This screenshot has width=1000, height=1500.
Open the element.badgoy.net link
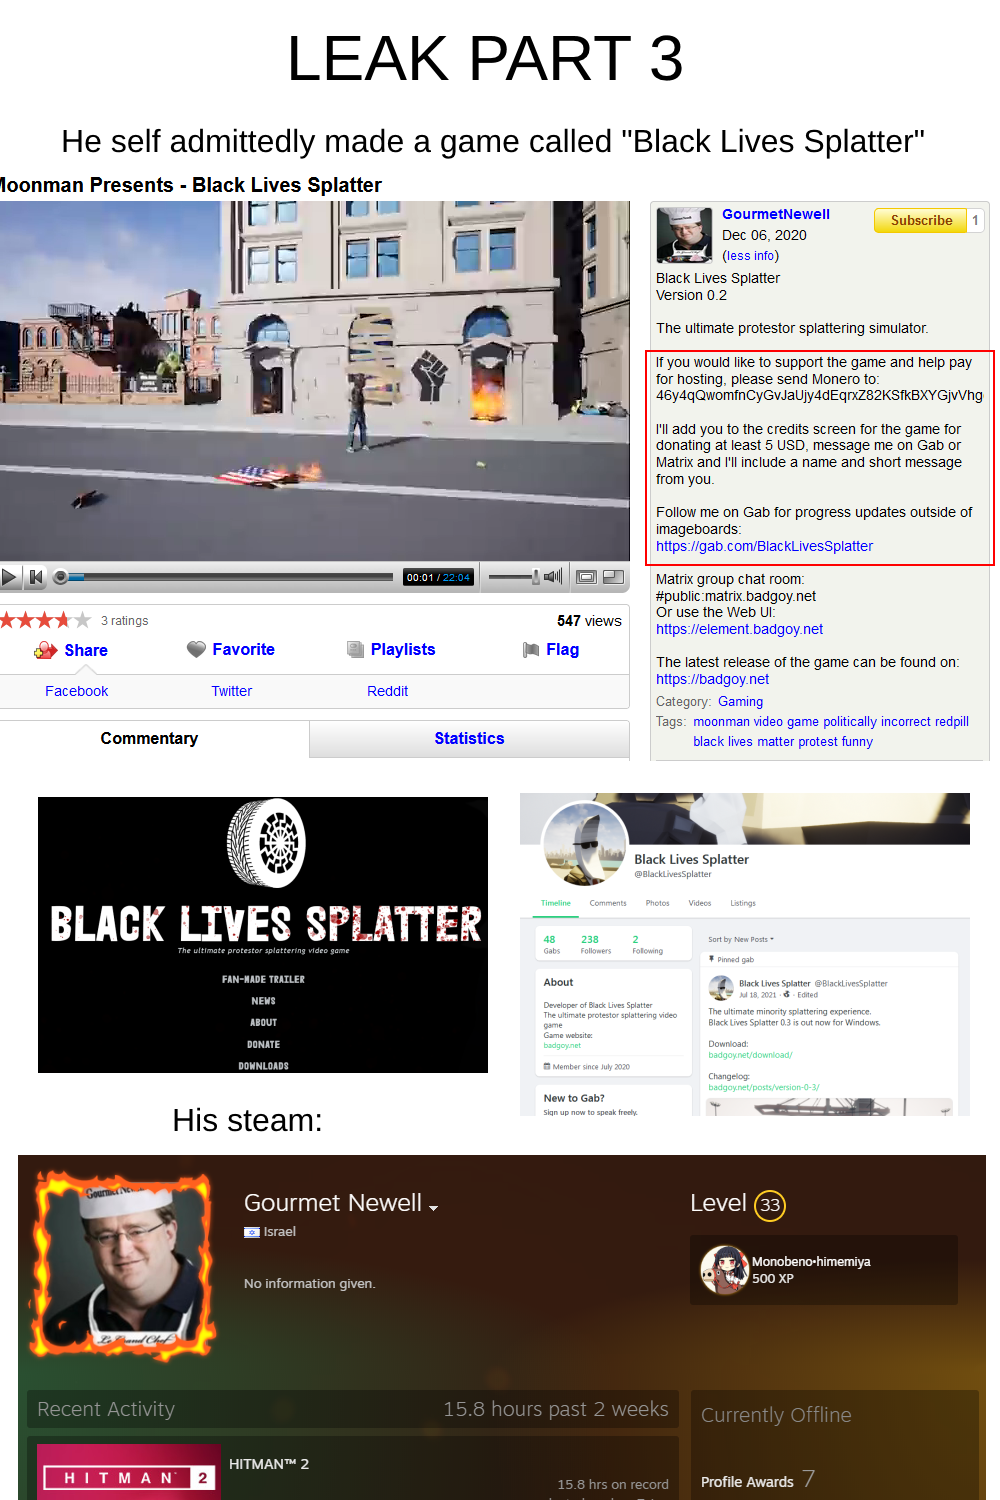point(739,629)
